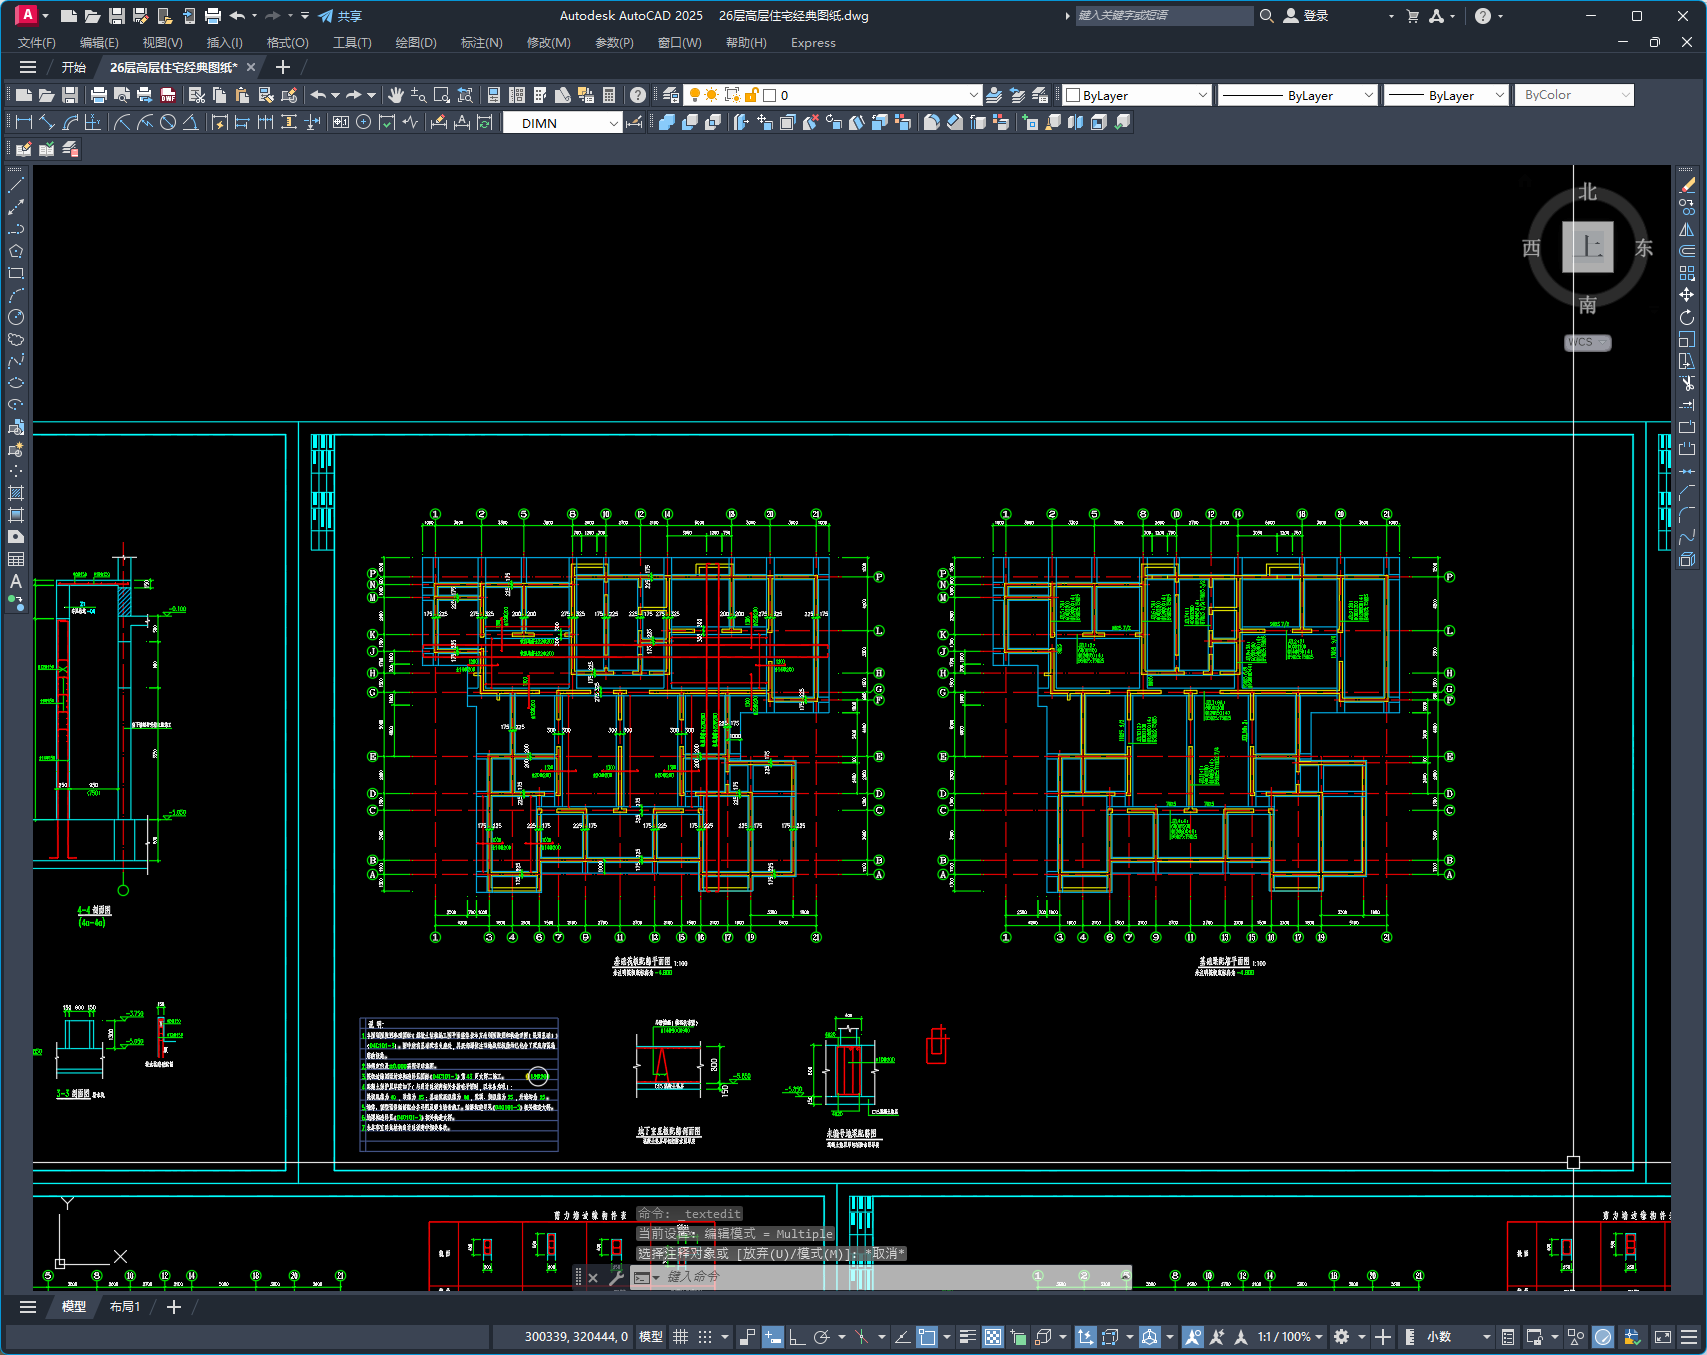The width and height of the screenshot is (1707, 1355).
Task: Click the Pan hand tool icon
Action: click(x=396, y=95)
